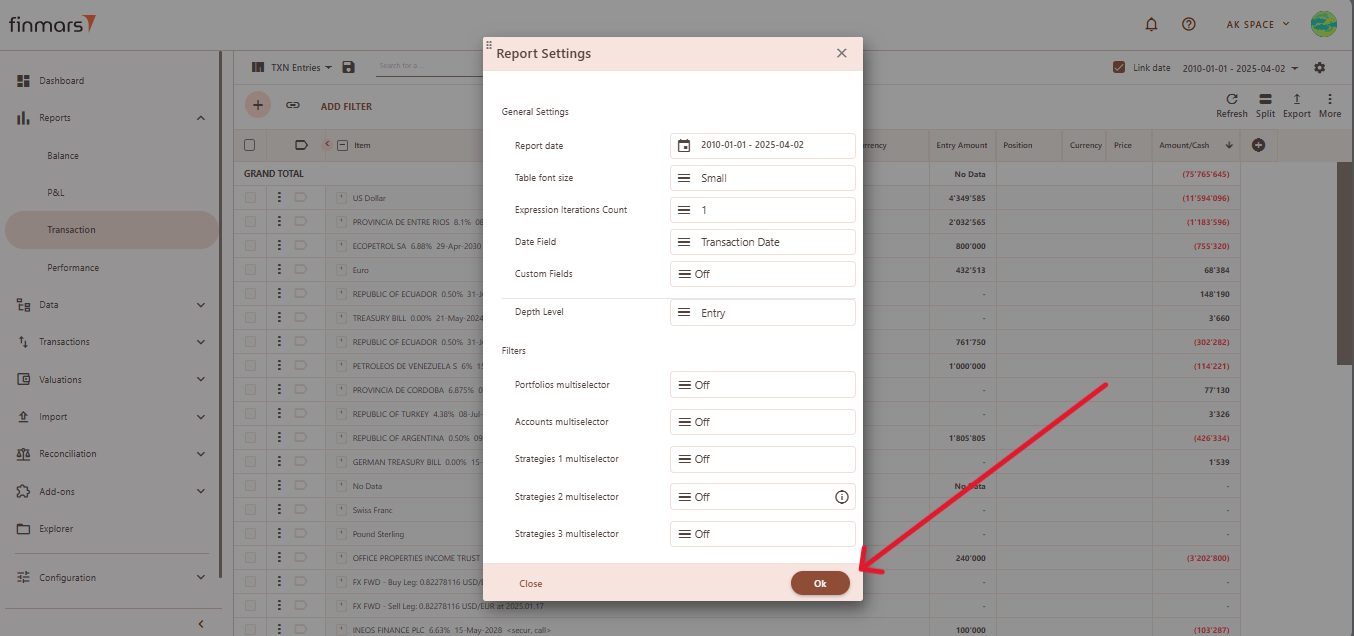This screenshot has width=1354, height=636.
Task: Click the Report date field in the dialog
Action: [x=762, y=146]
